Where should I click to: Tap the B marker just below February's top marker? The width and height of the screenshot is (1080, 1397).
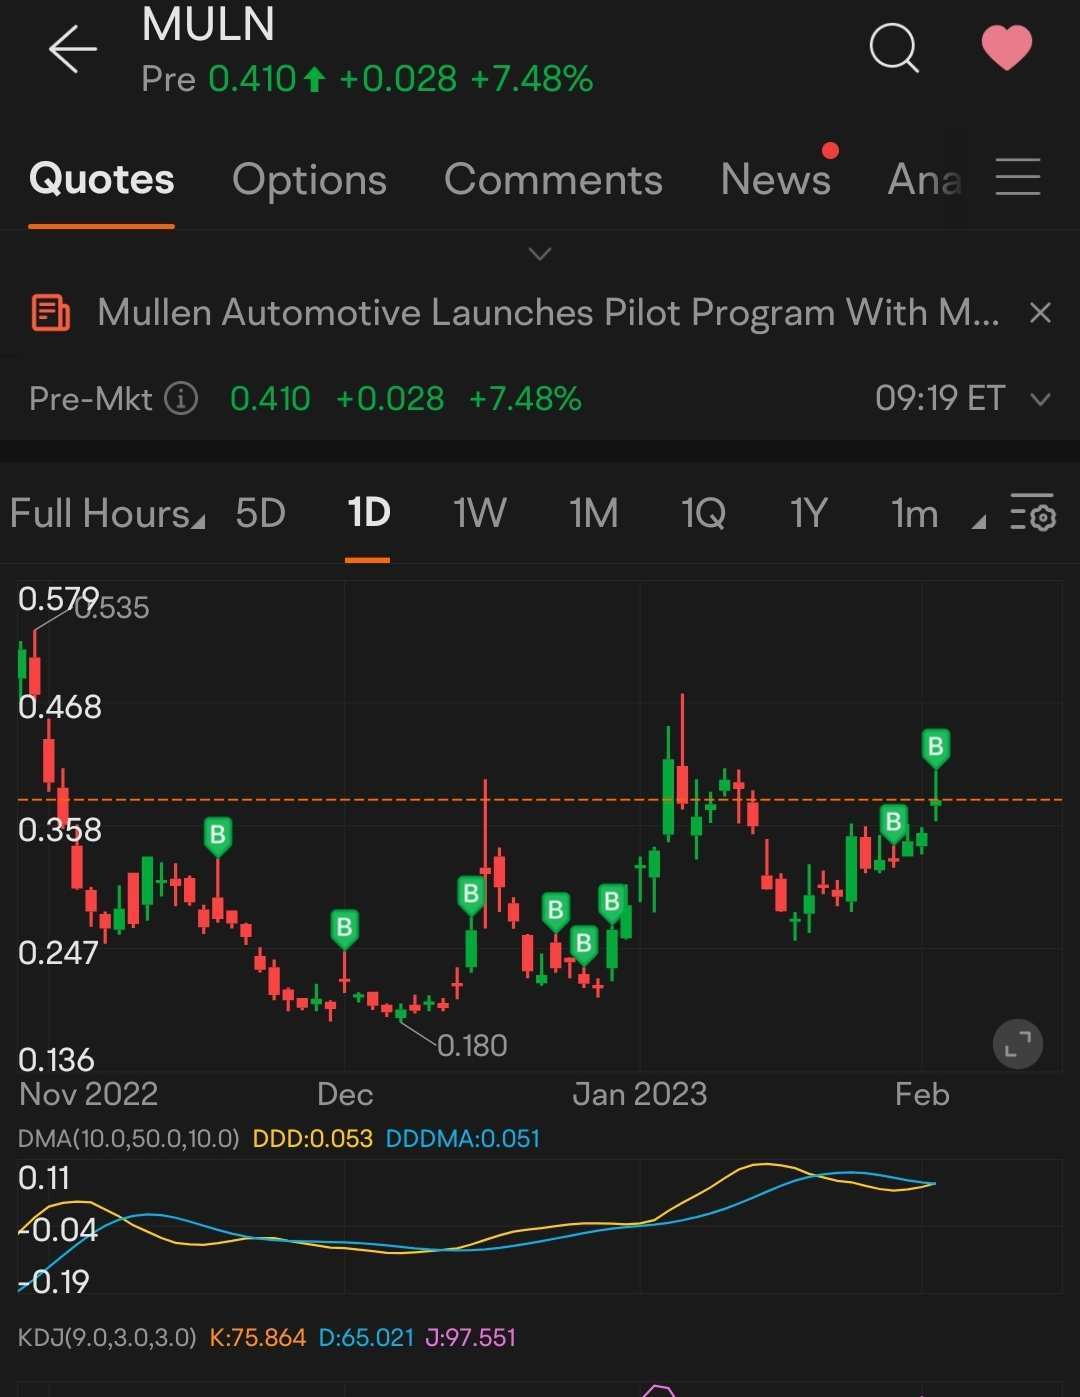pyautogui.click(x=893, y=823)
